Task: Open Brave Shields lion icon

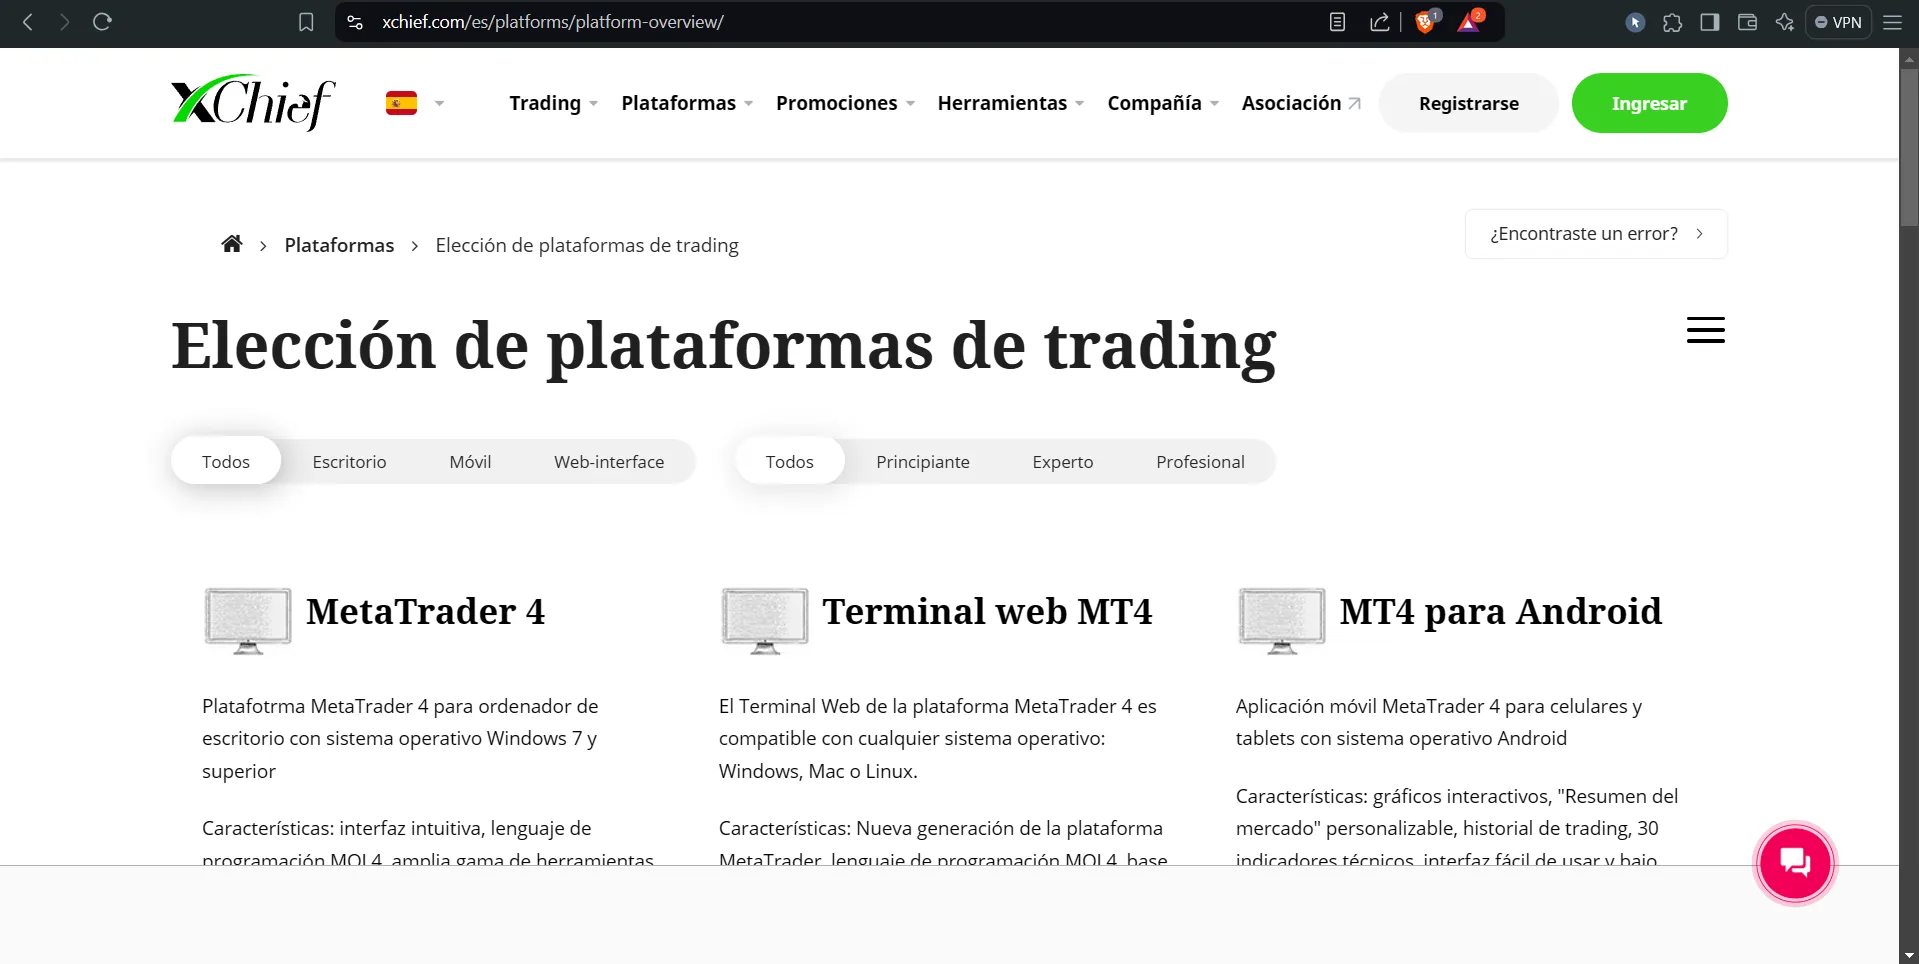Action: pos(1426,22)
